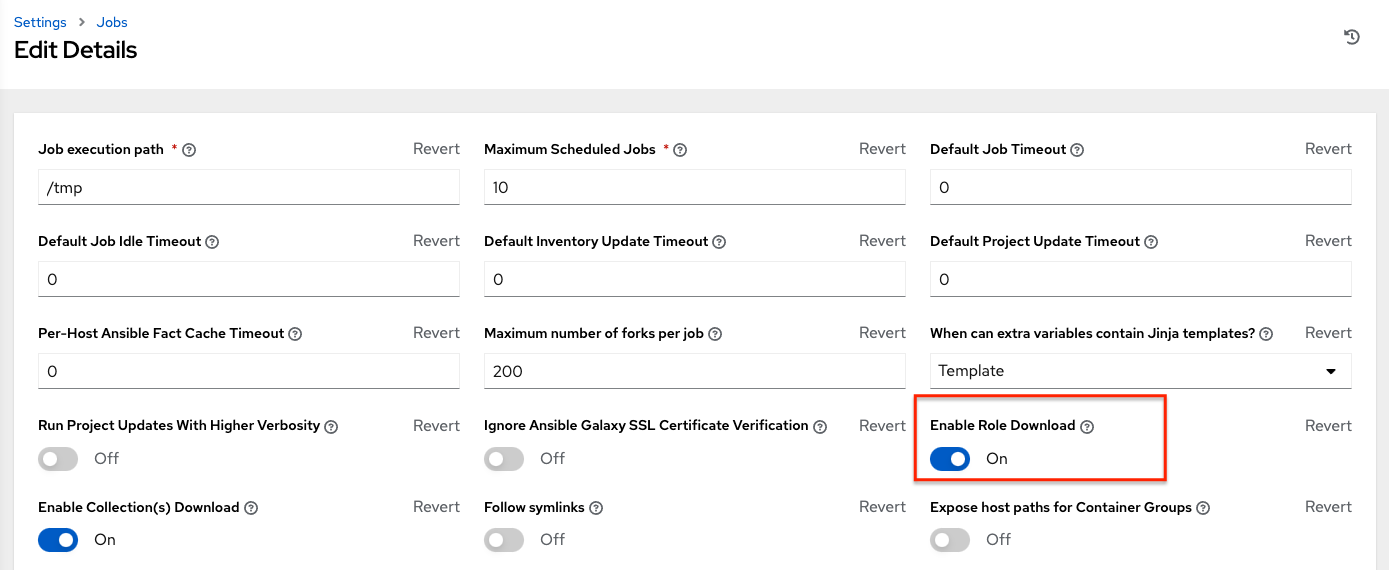Click the Job execution path input field
Screen dimensions: 1389x570
(248, 187)
